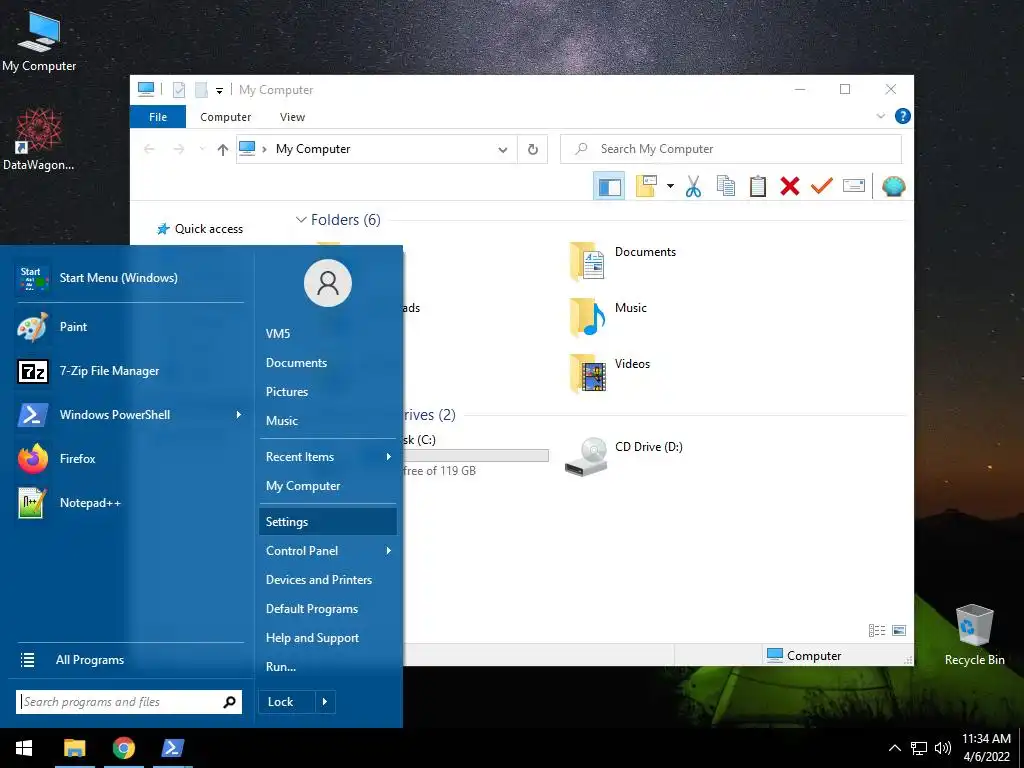
Task: Open My Computer in start menu
Action: click(328, 486)
